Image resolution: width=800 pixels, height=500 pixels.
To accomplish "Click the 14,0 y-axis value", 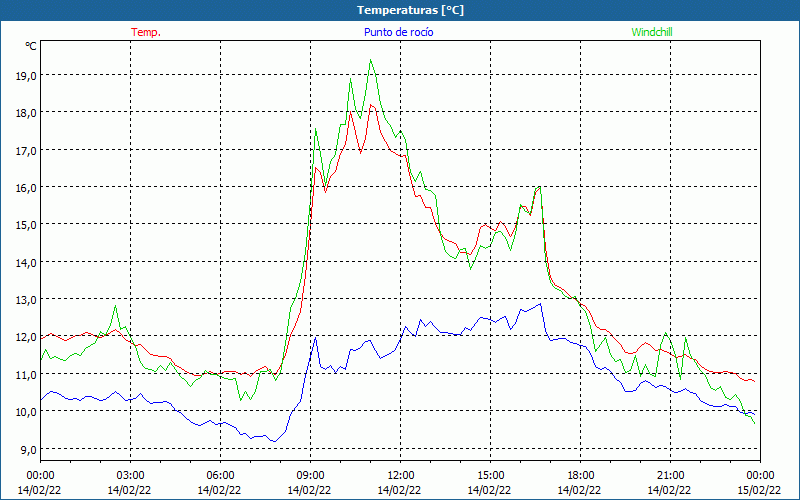I will [27, 263].
